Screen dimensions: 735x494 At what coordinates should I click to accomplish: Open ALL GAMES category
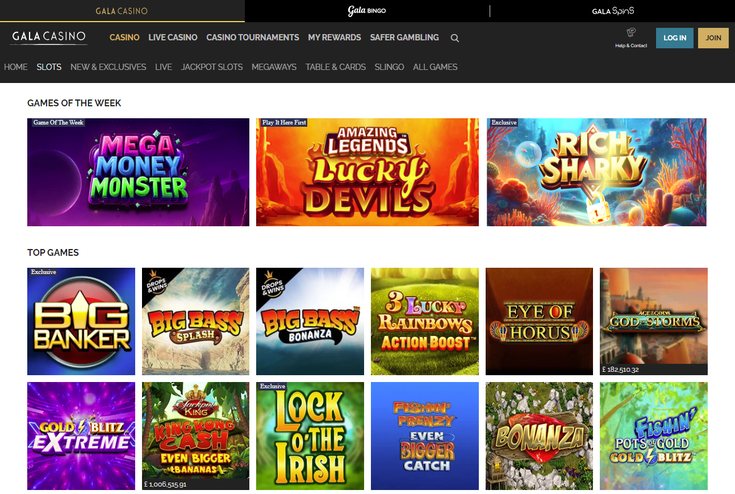pos(435,67)
